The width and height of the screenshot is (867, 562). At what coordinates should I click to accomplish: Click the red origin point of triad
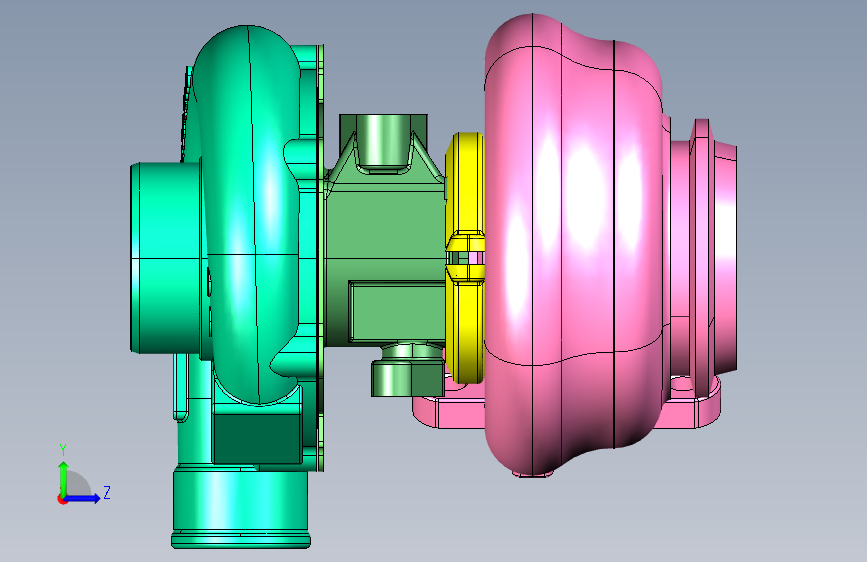(62, 499)
